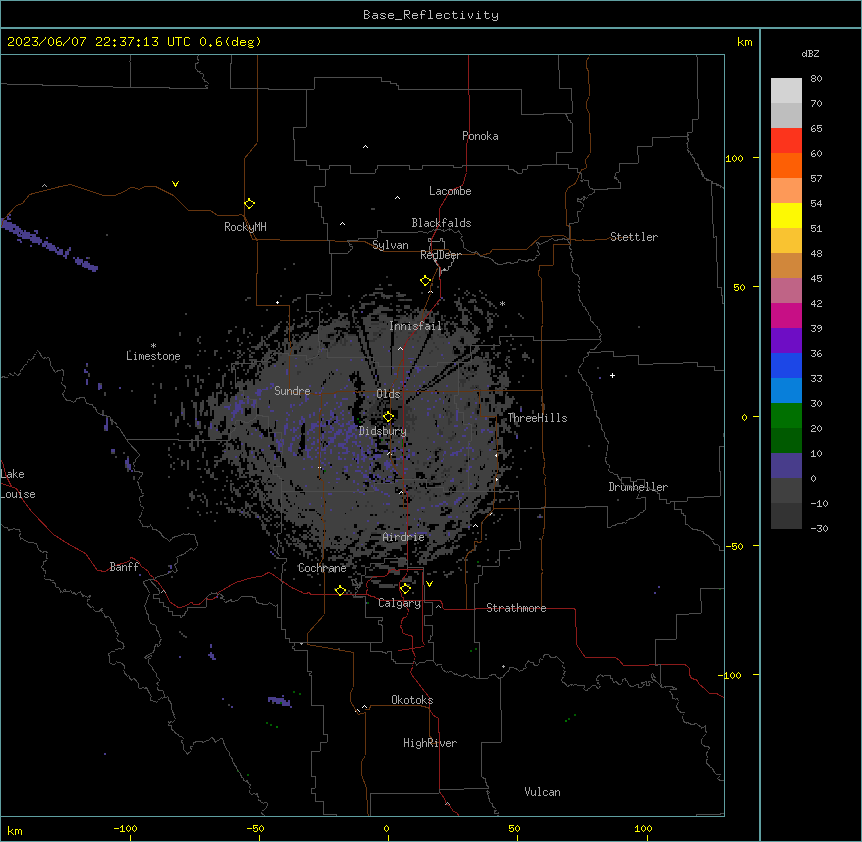Screen dimensions: 862x842
Task: Pick the indigo 0-10 dBZ swatch
Action: point(786,466)
